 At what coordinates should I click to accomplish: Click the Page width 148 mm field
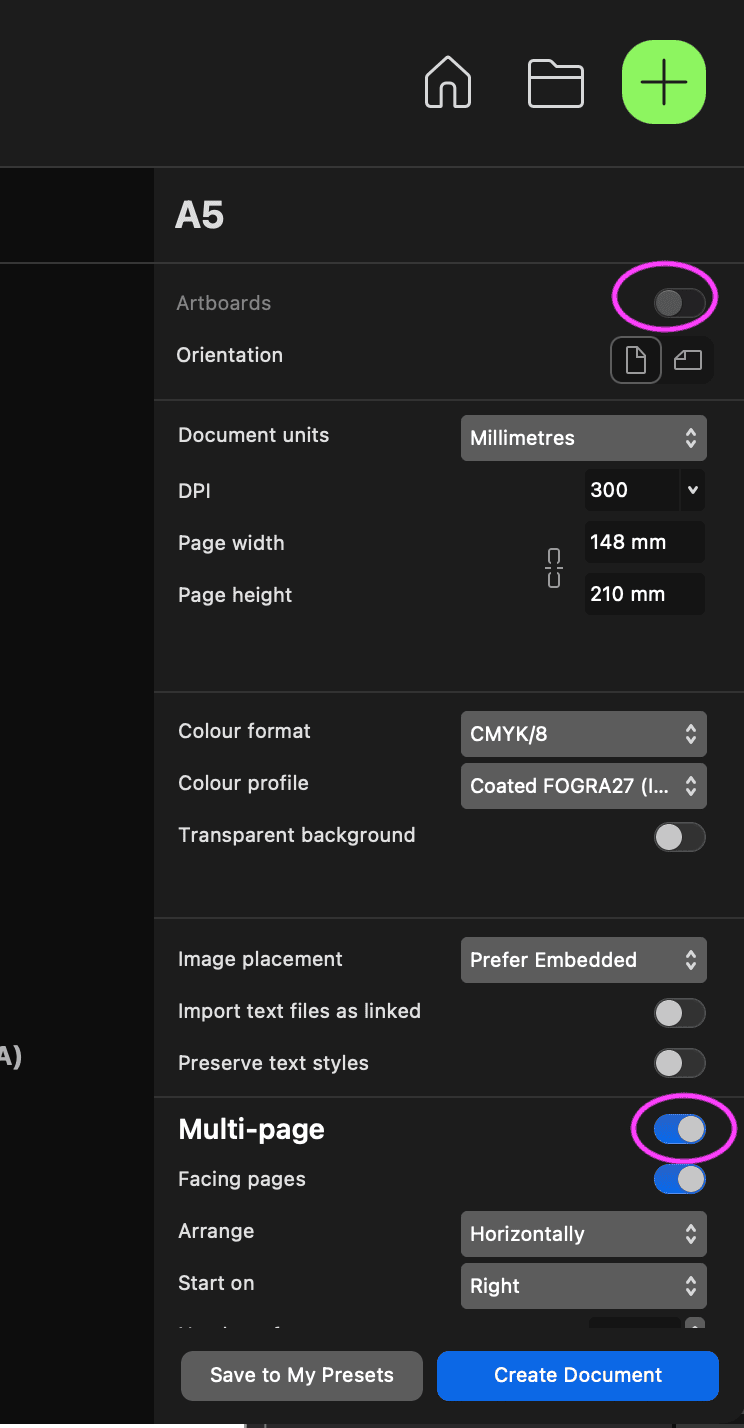[x=645, y=542]
